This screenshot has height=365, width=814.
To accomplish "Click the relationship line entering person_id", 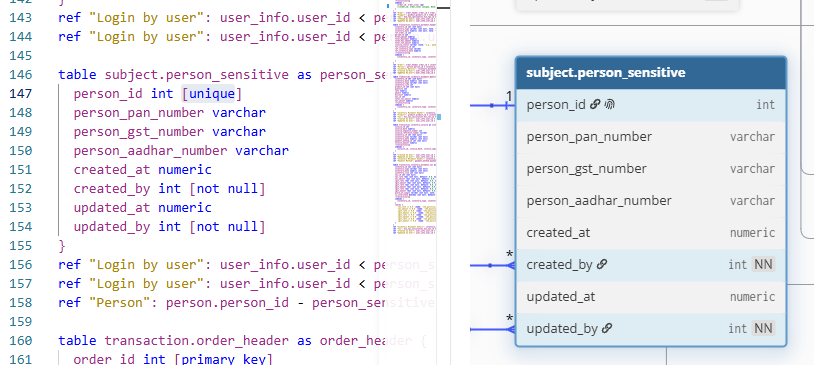I will tap(492, 105).
